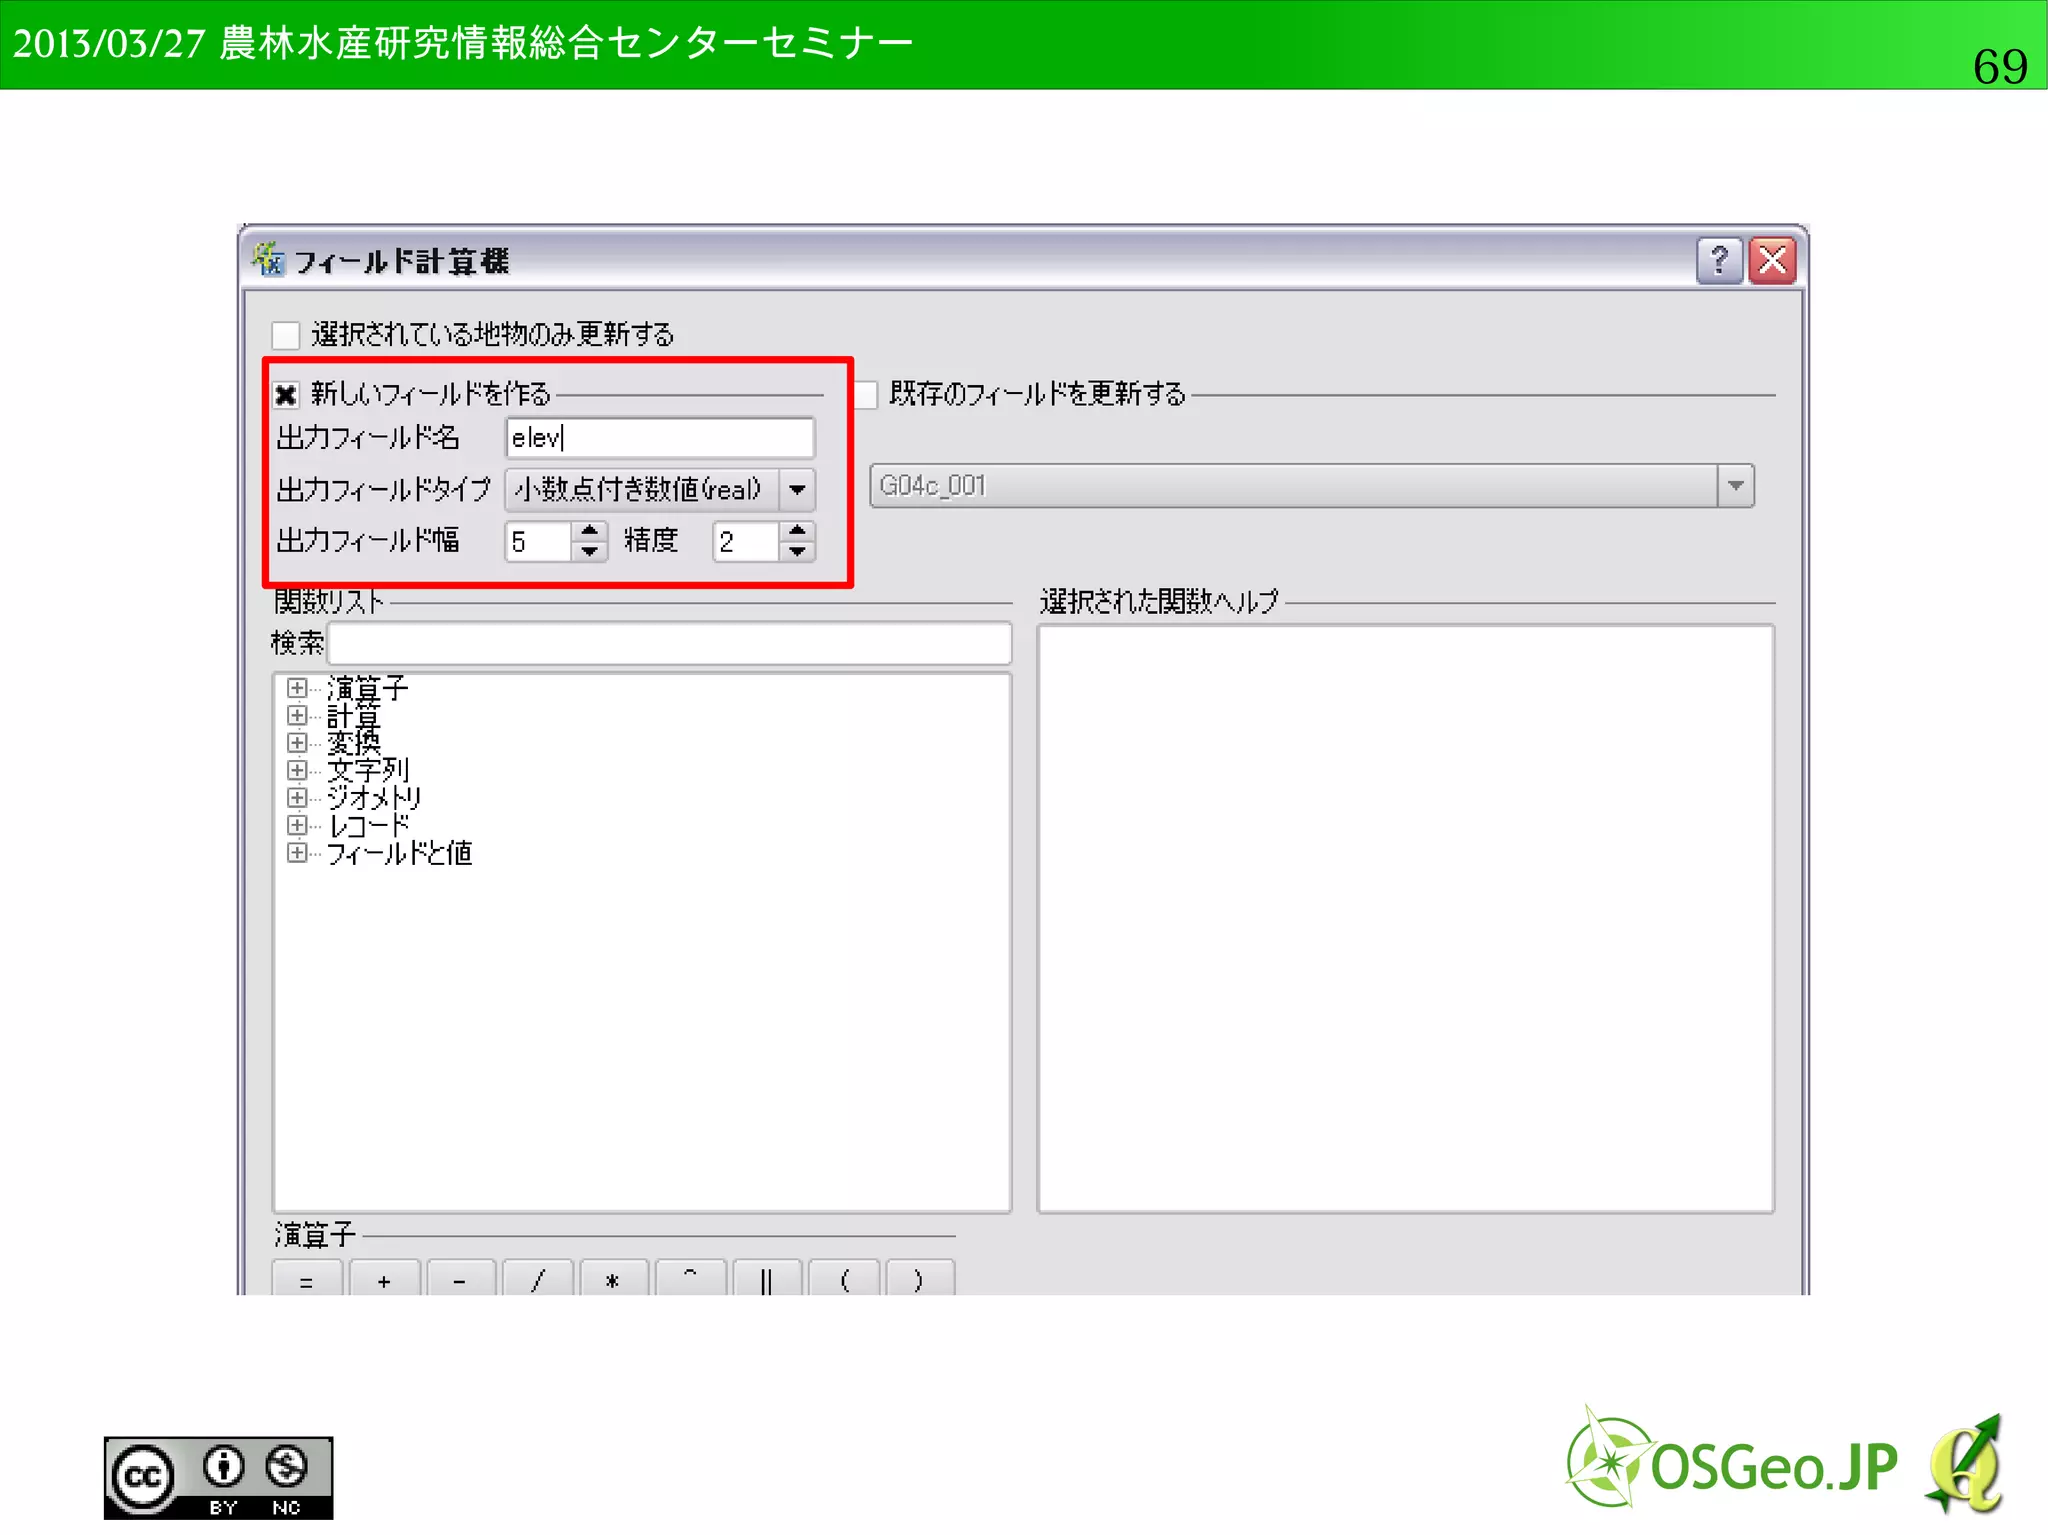
Task: Click the 出力フィールド名 input containing elev
Action: 660,438
